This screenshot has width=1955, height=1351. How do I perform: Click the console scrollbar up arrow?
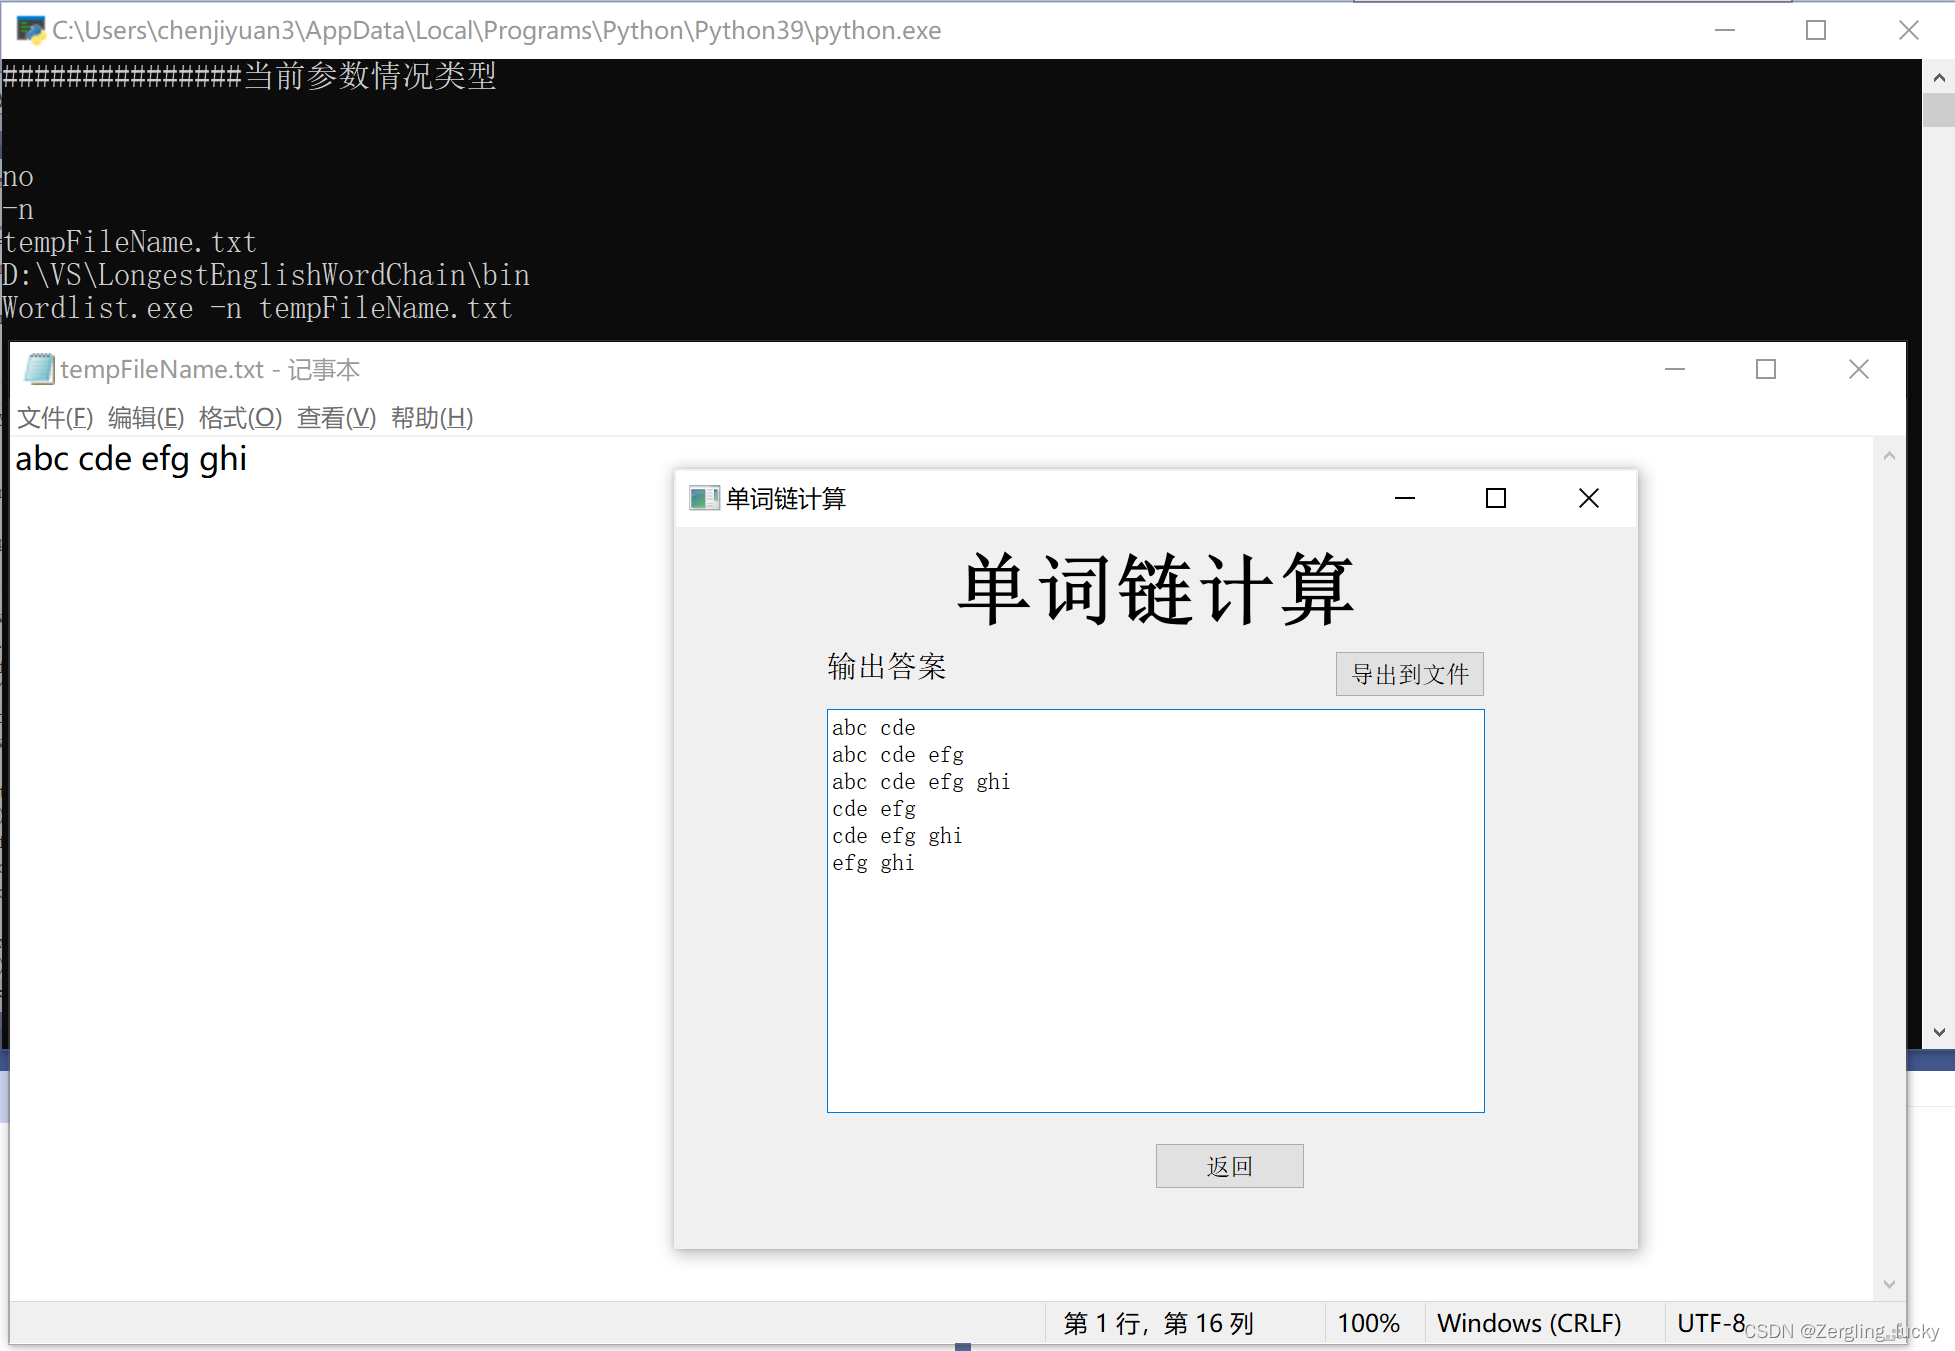1938,77
